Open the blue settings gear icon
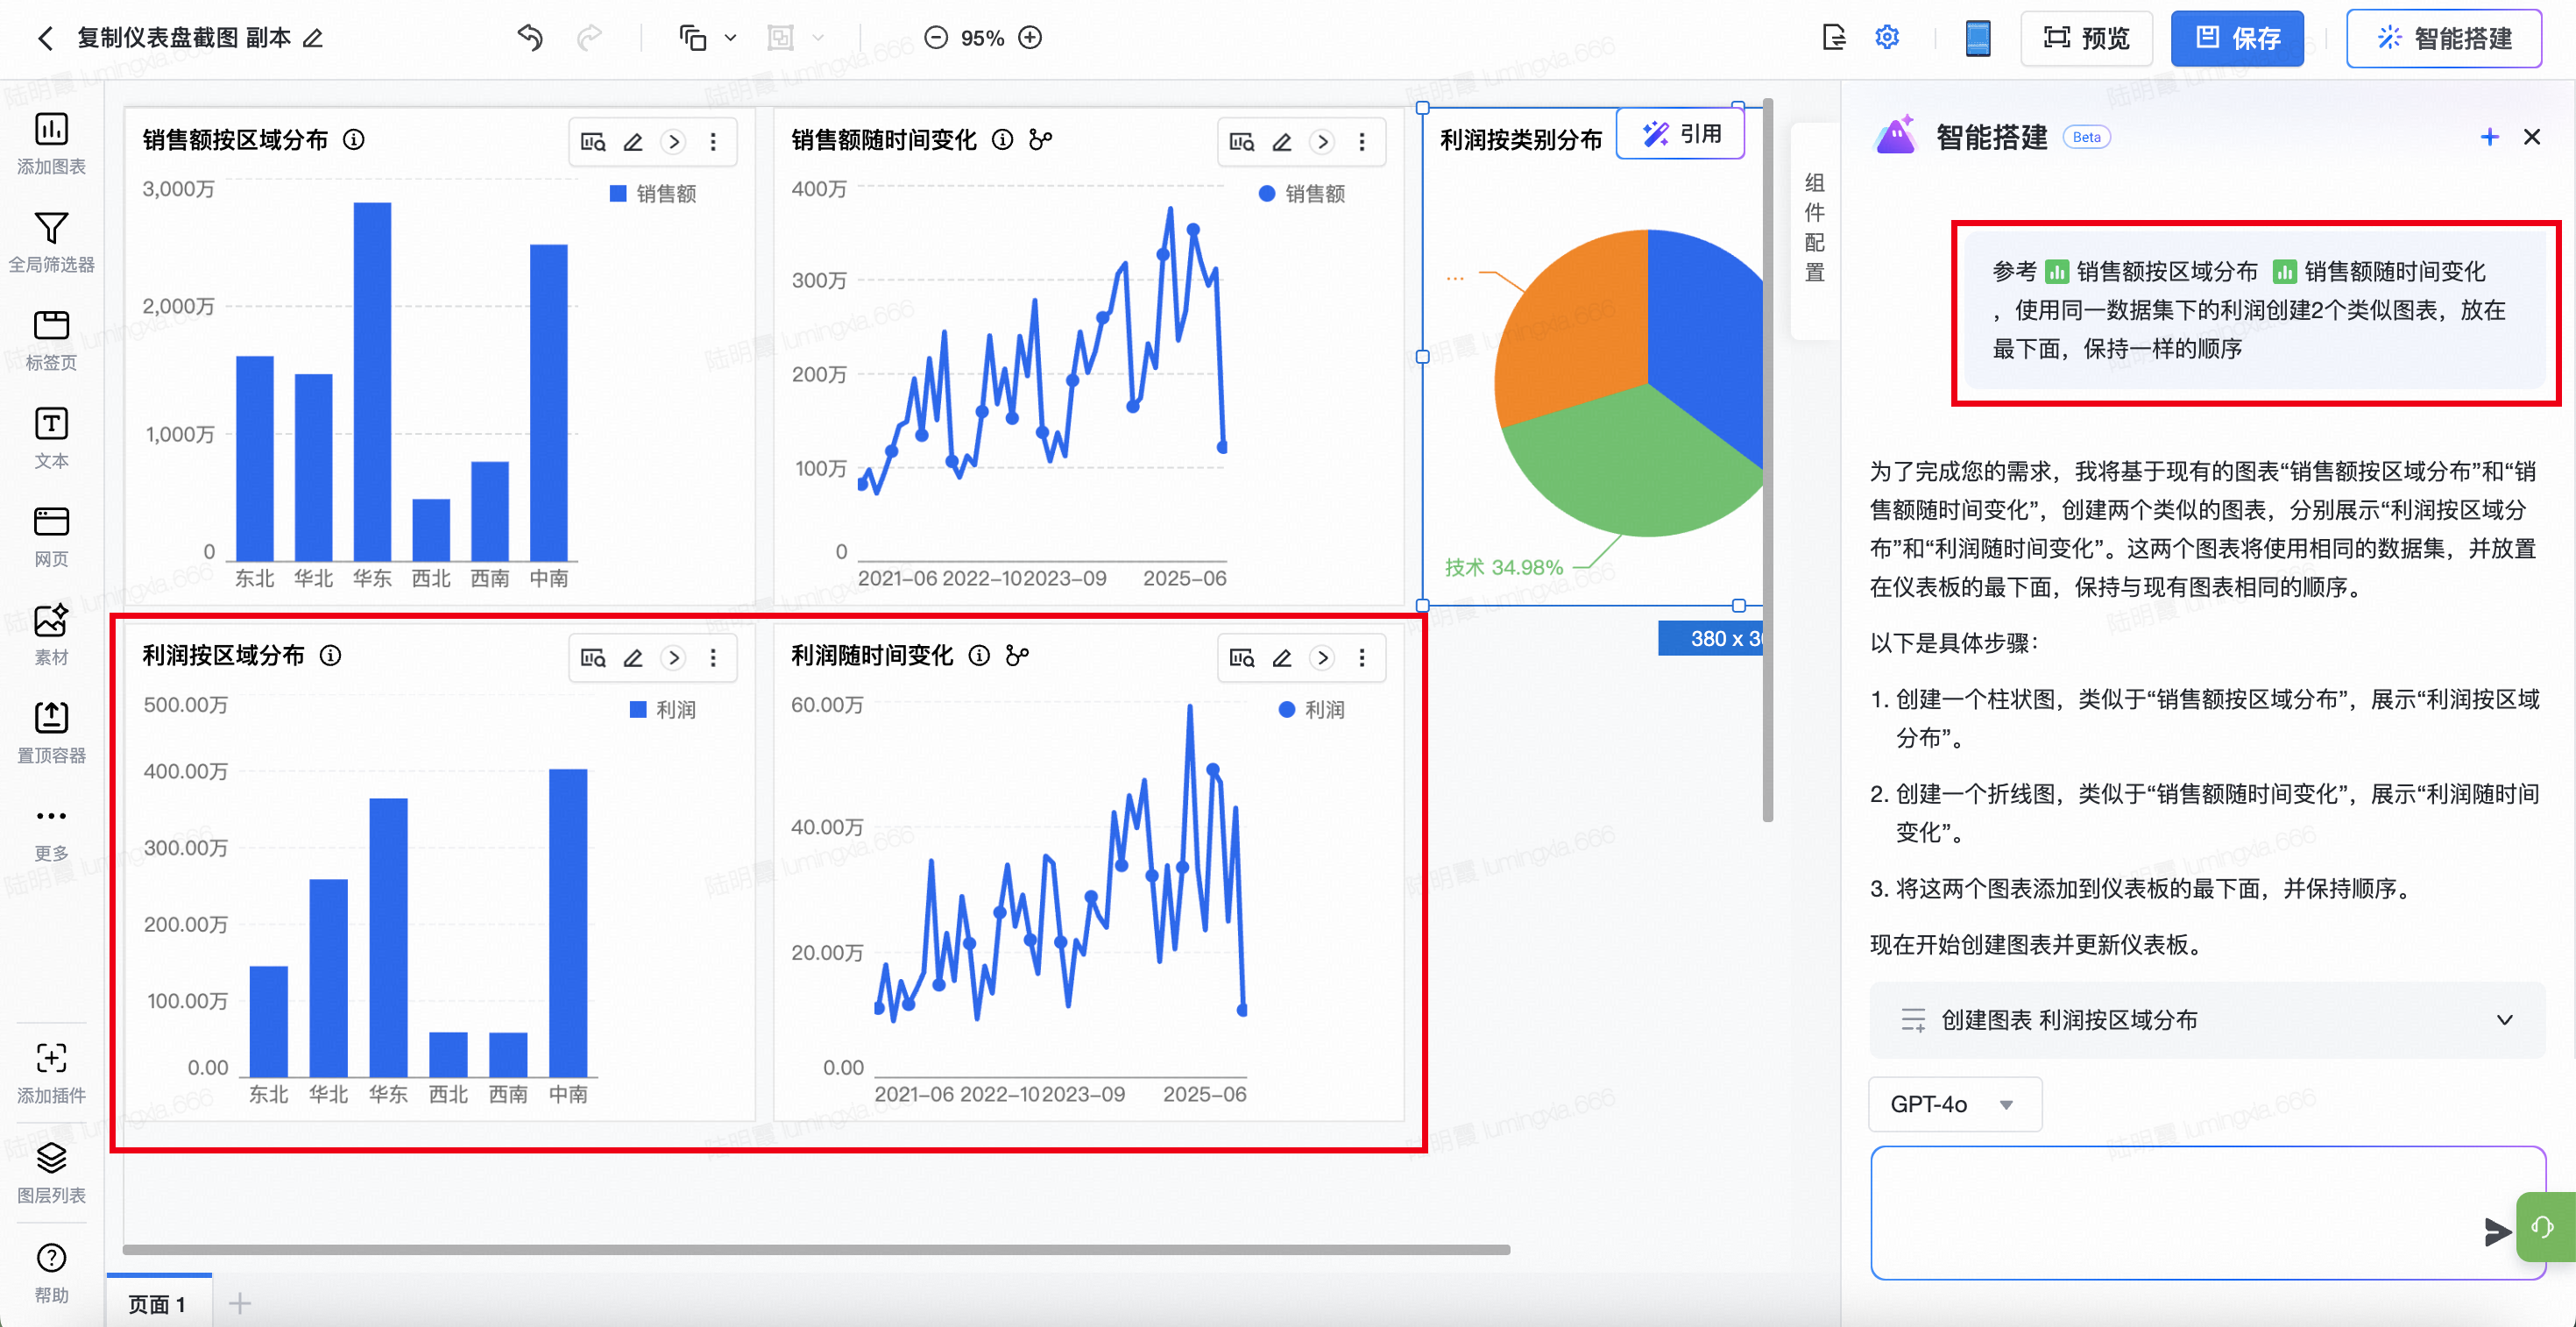Screen dimensions: 2576x1327 (1886, 38)
